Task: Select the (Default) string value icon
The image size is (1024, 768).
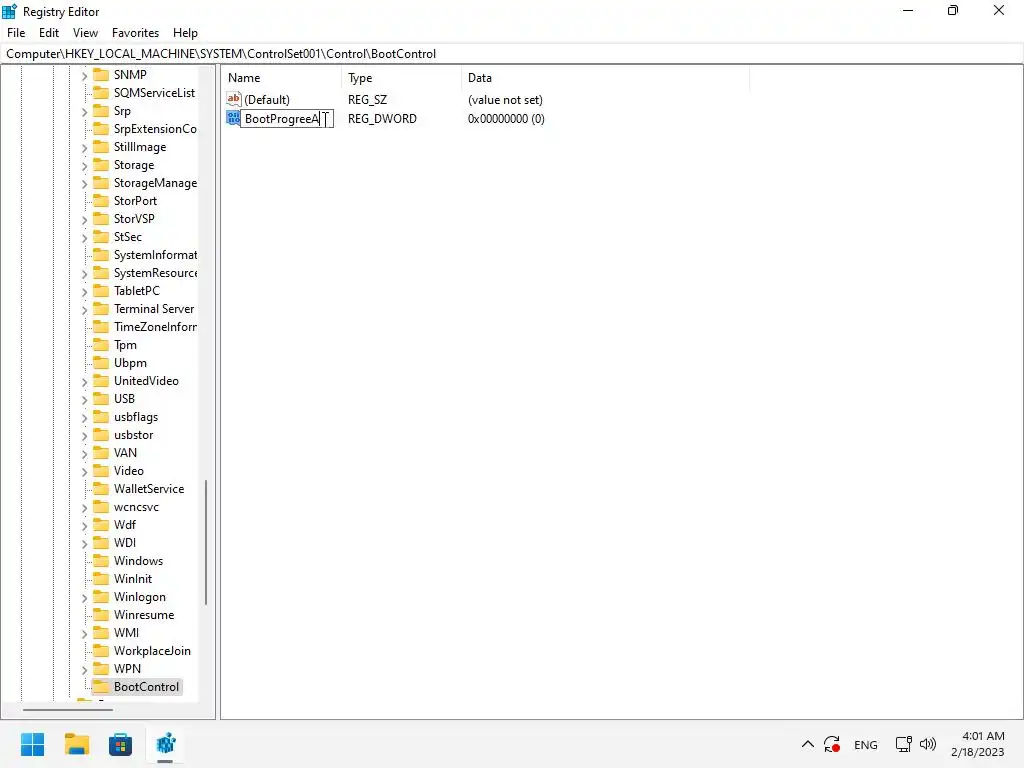Action: coord(233,99)
